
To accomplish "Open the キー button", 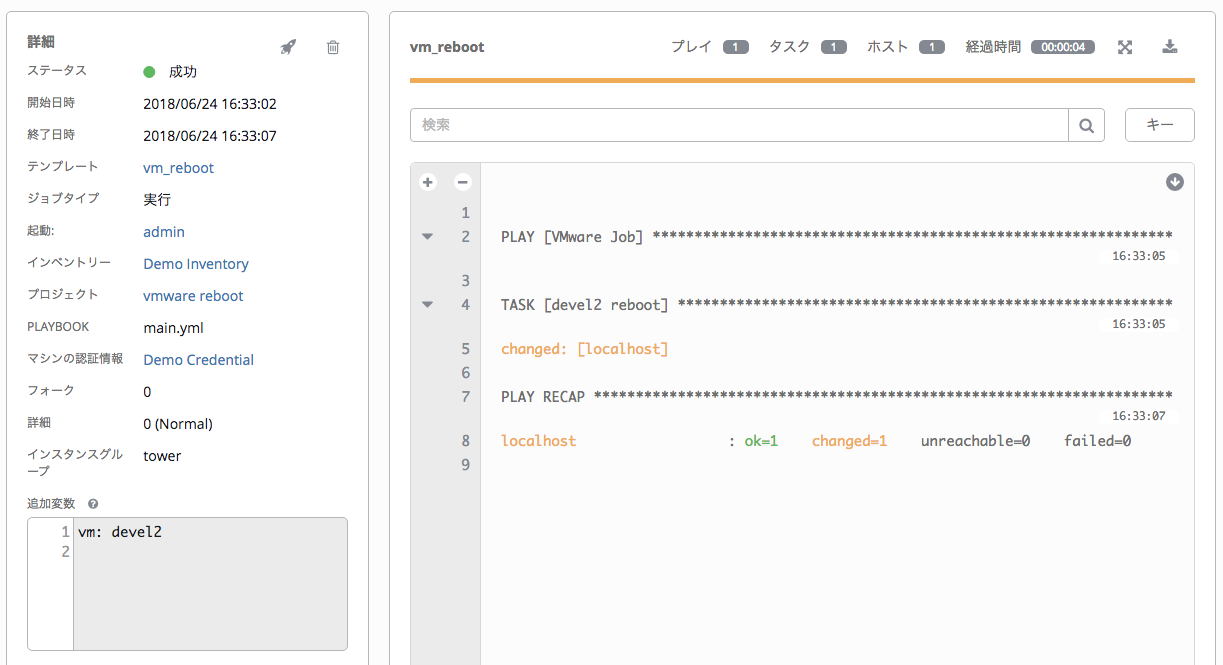I will tap(1160, 125).
